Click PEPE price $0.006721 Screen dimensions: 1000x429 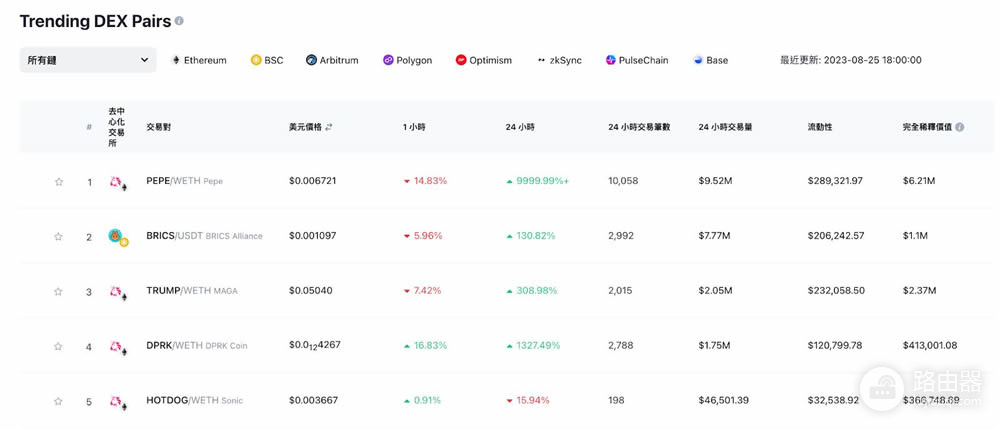pyautogui.click(x=312, y=181)
